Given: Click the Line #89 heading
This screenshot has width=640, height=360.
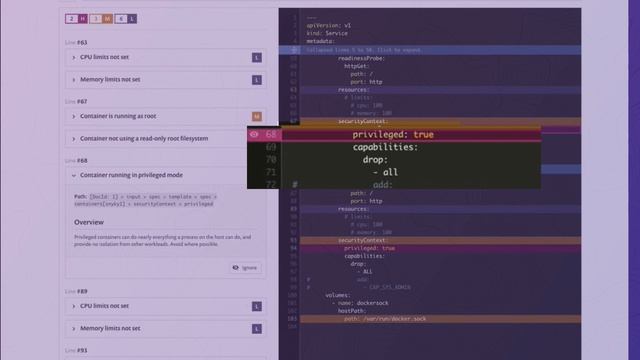Looking at the screenshot, I should coord(76,291).
